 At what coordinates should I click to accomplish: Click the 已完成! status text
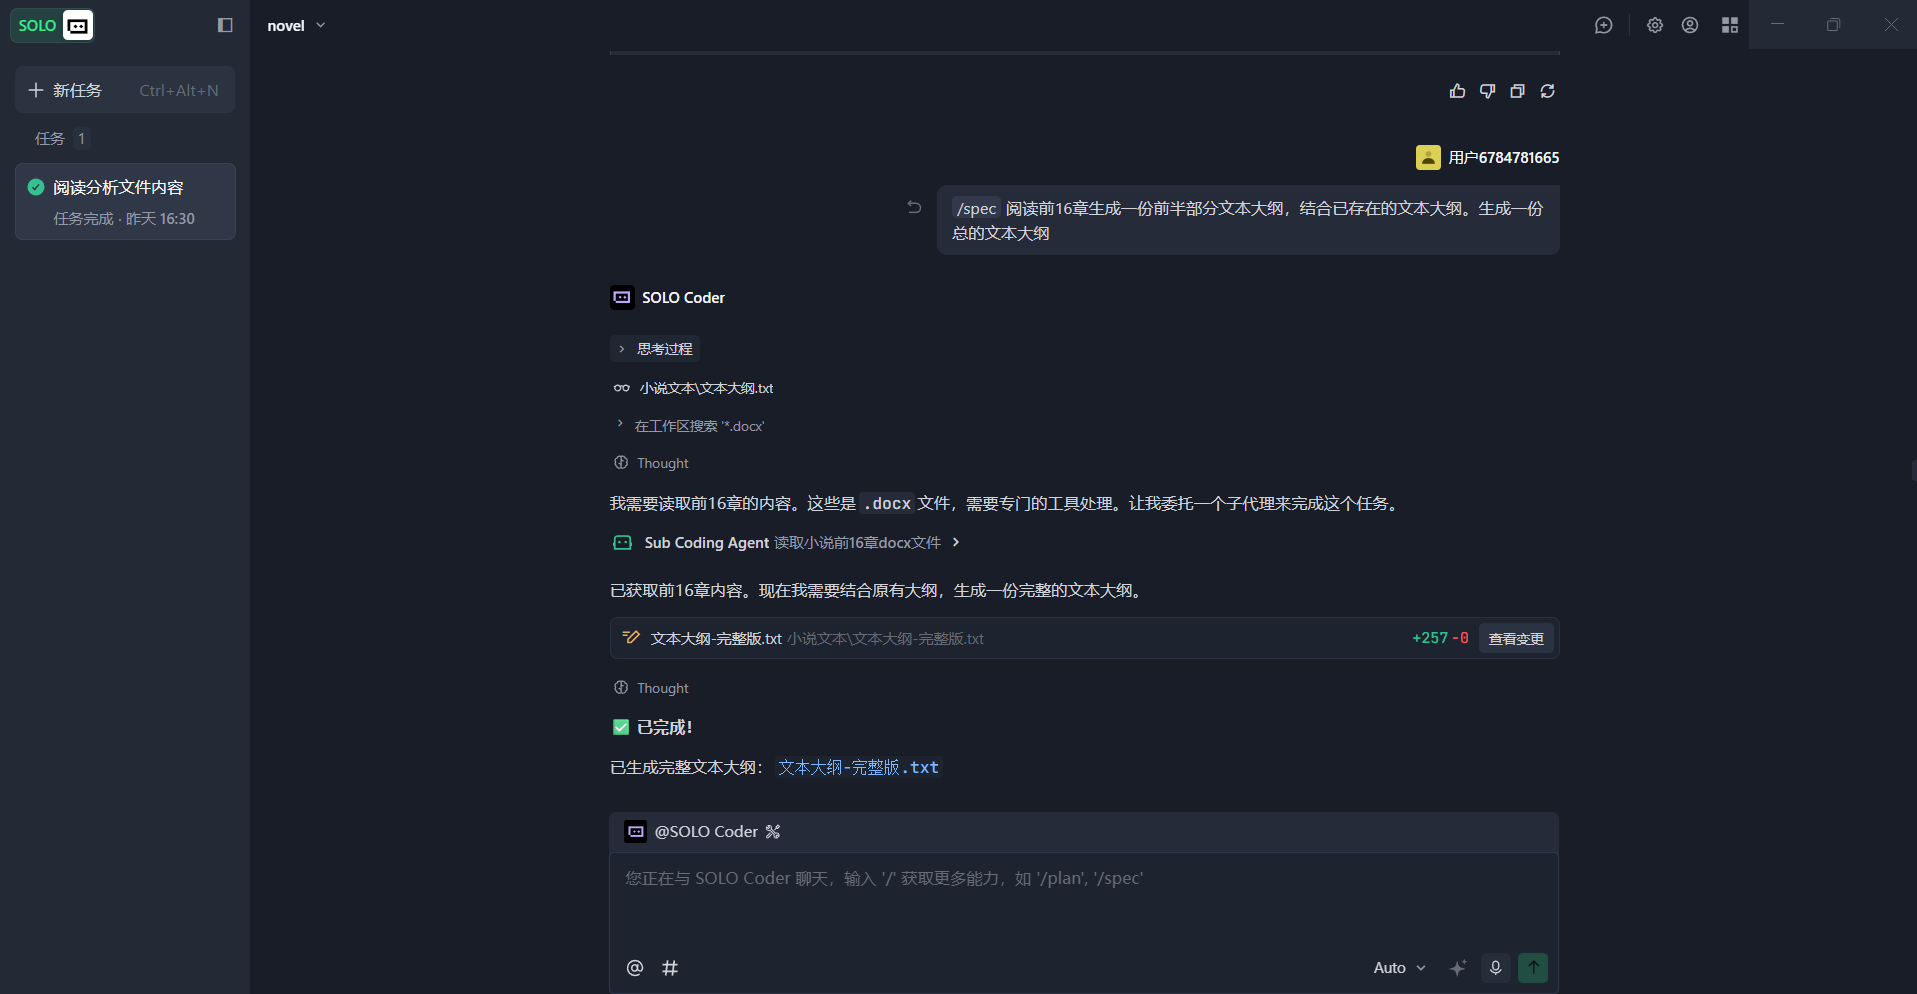tap(665, 727)
